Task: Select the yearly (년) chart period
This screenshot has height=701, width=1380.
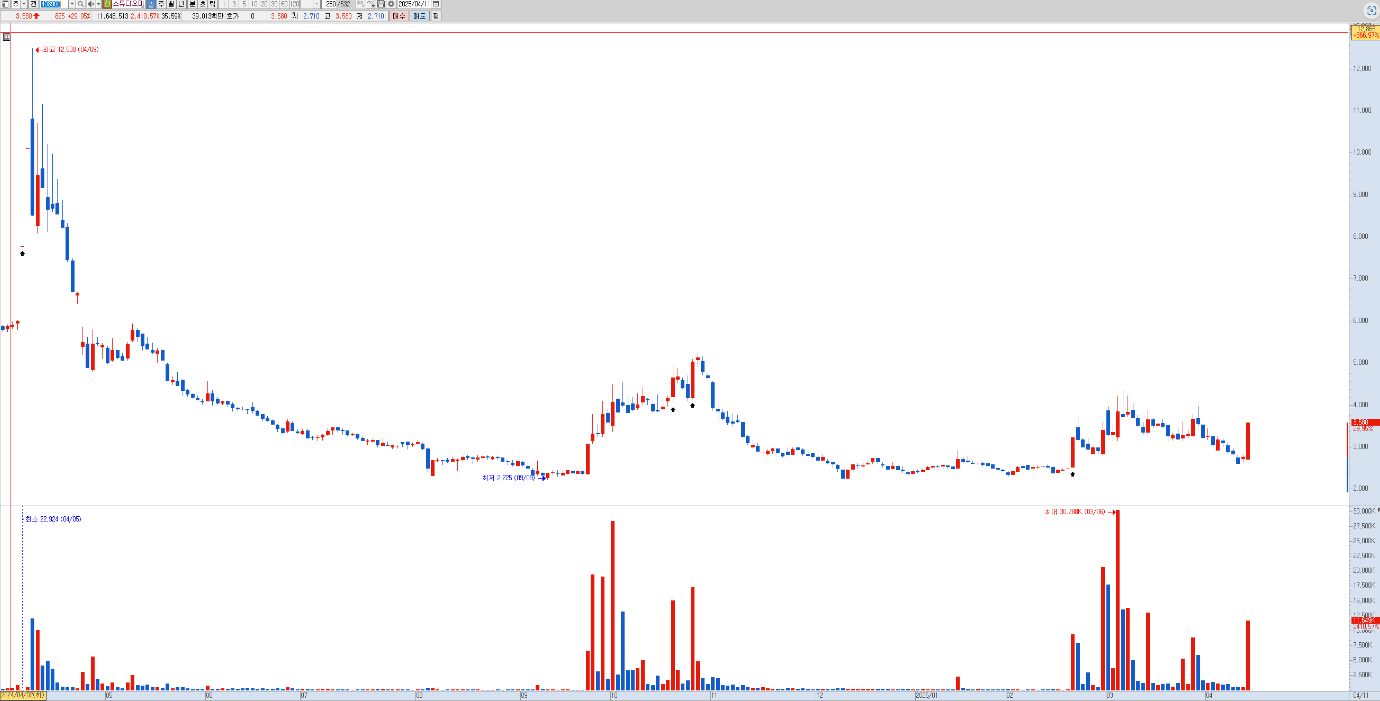Action: tap(181, 5)
